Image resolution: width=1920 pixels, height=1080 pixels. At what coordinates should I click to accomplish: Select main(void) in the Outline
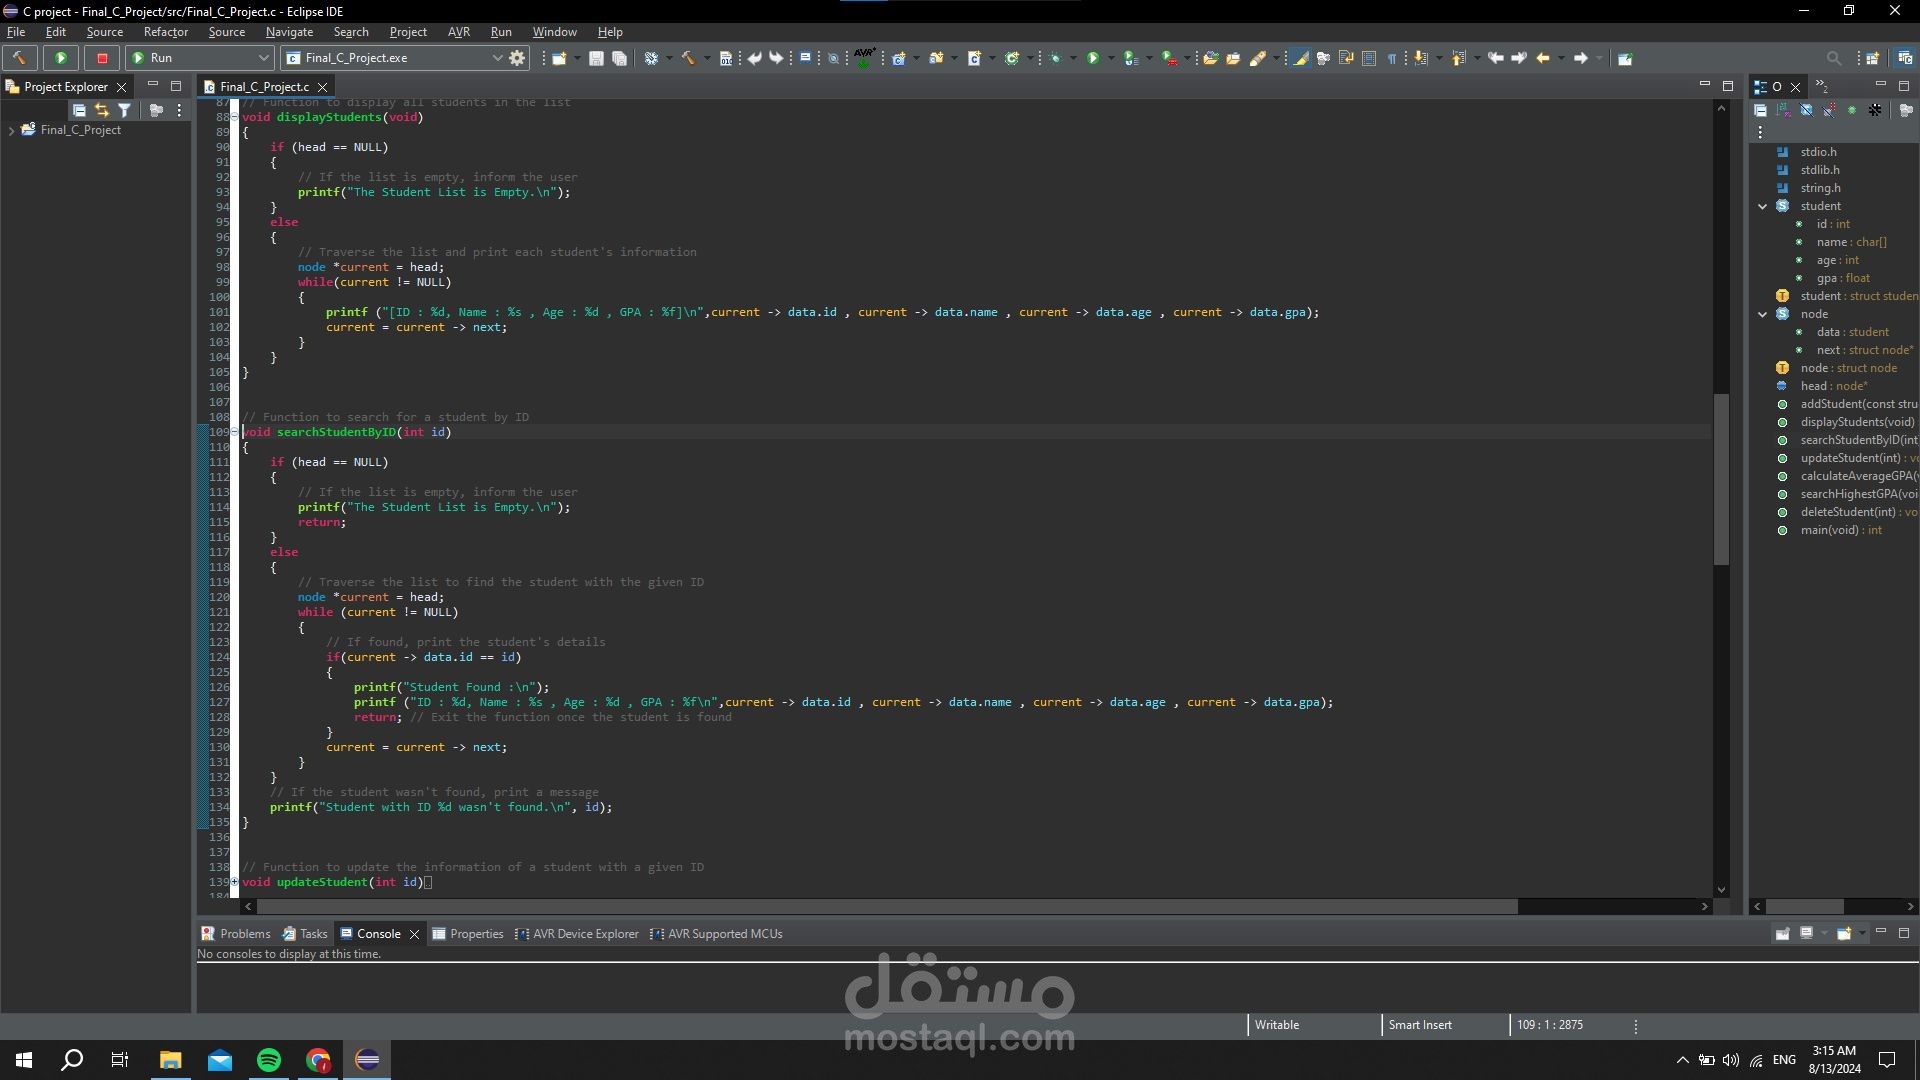pos(1828,530)
